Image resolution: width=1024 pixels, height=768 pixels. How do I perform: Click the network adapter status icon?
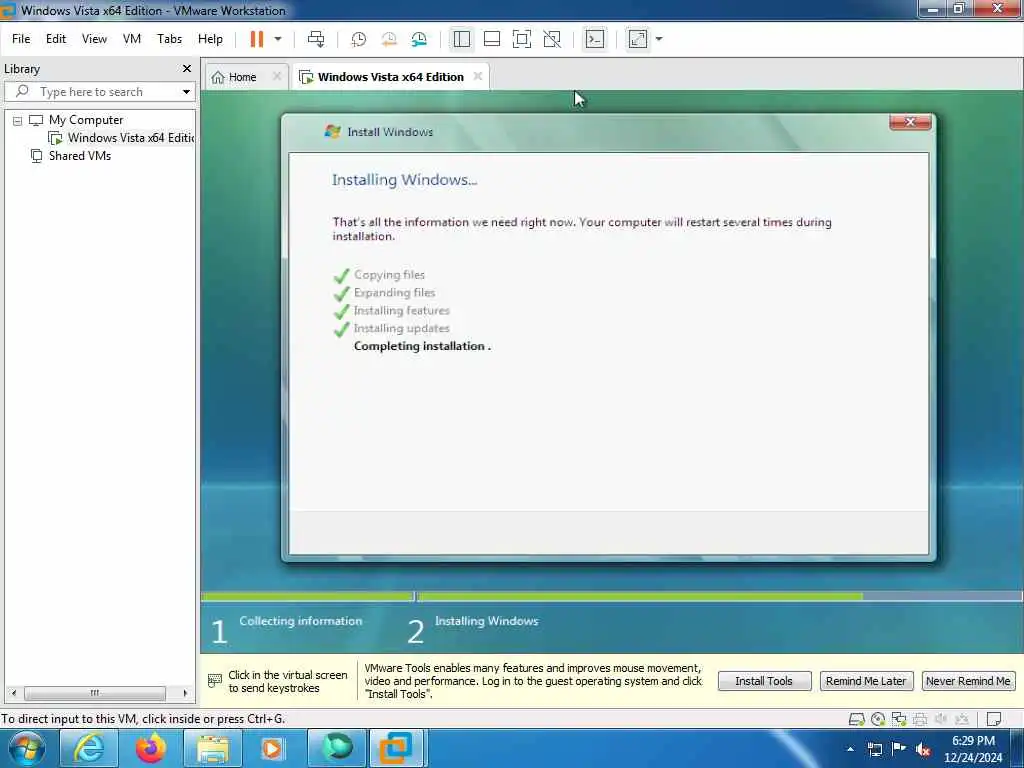899,719
